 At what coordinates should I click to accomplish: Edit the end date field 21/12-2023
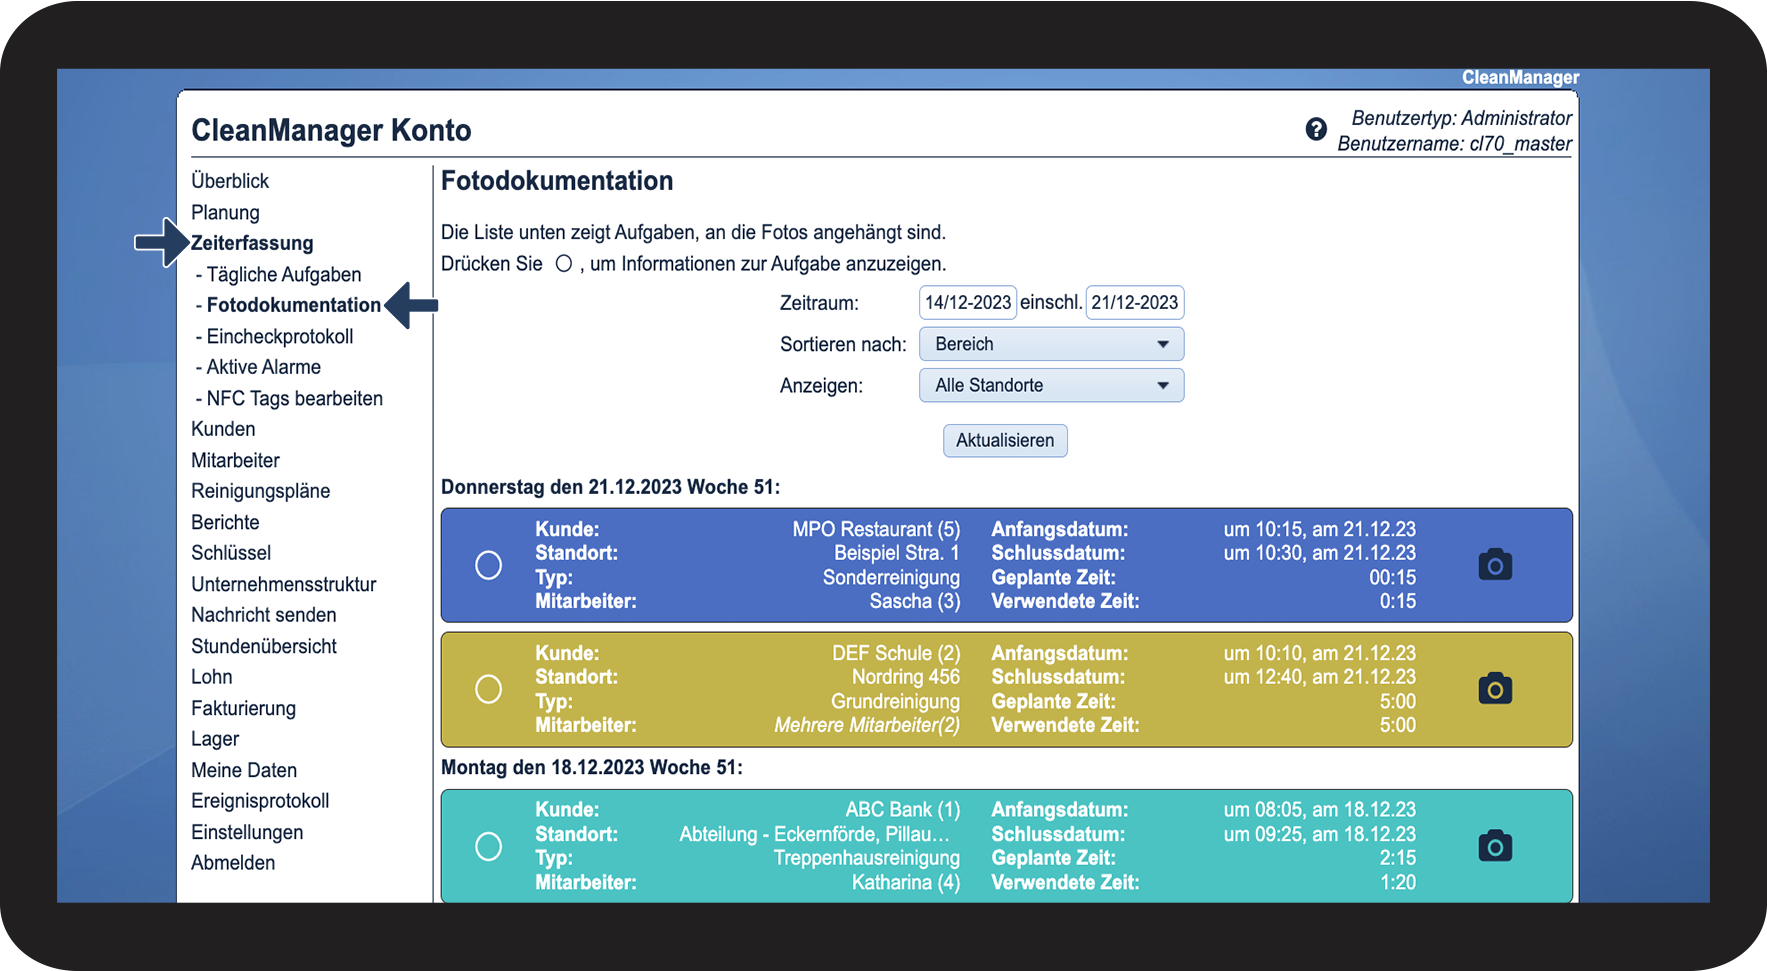[x=1134, y=302]
